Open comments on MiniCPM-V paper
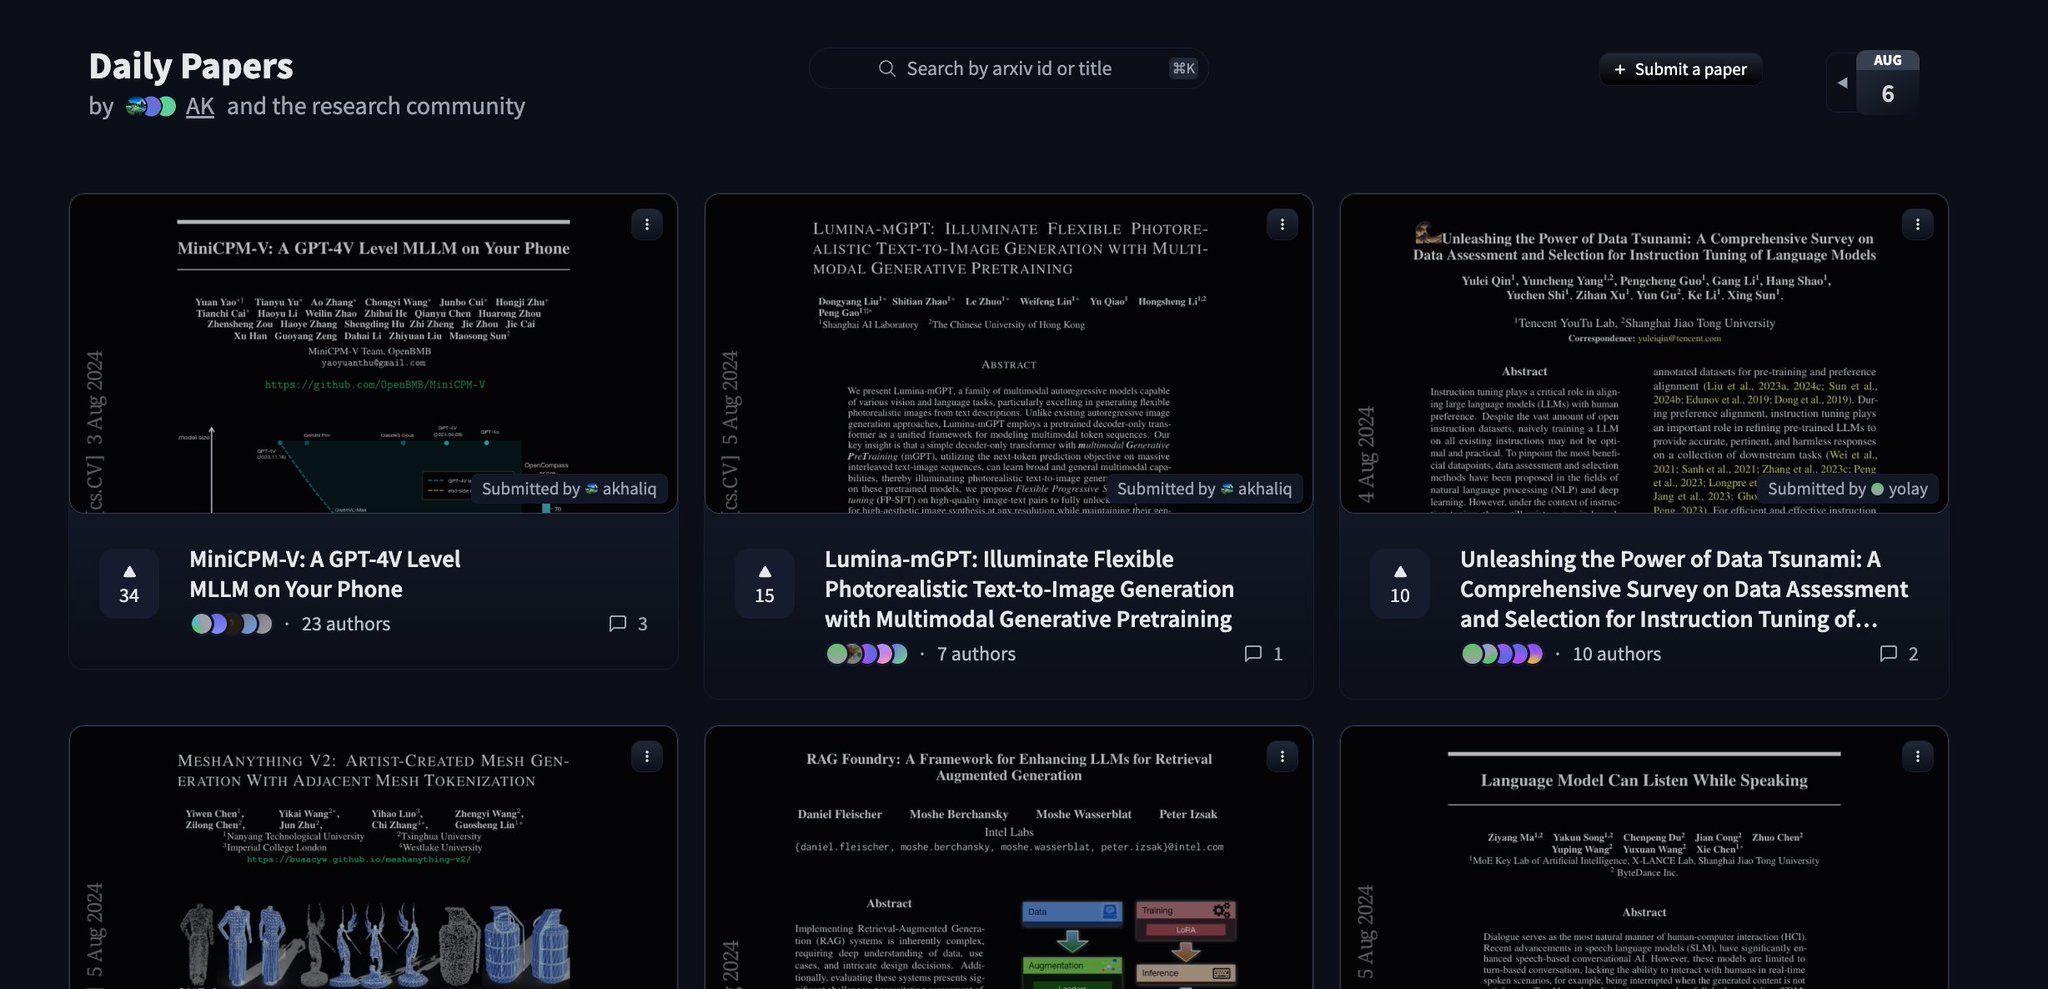 (x=628, y=624)
